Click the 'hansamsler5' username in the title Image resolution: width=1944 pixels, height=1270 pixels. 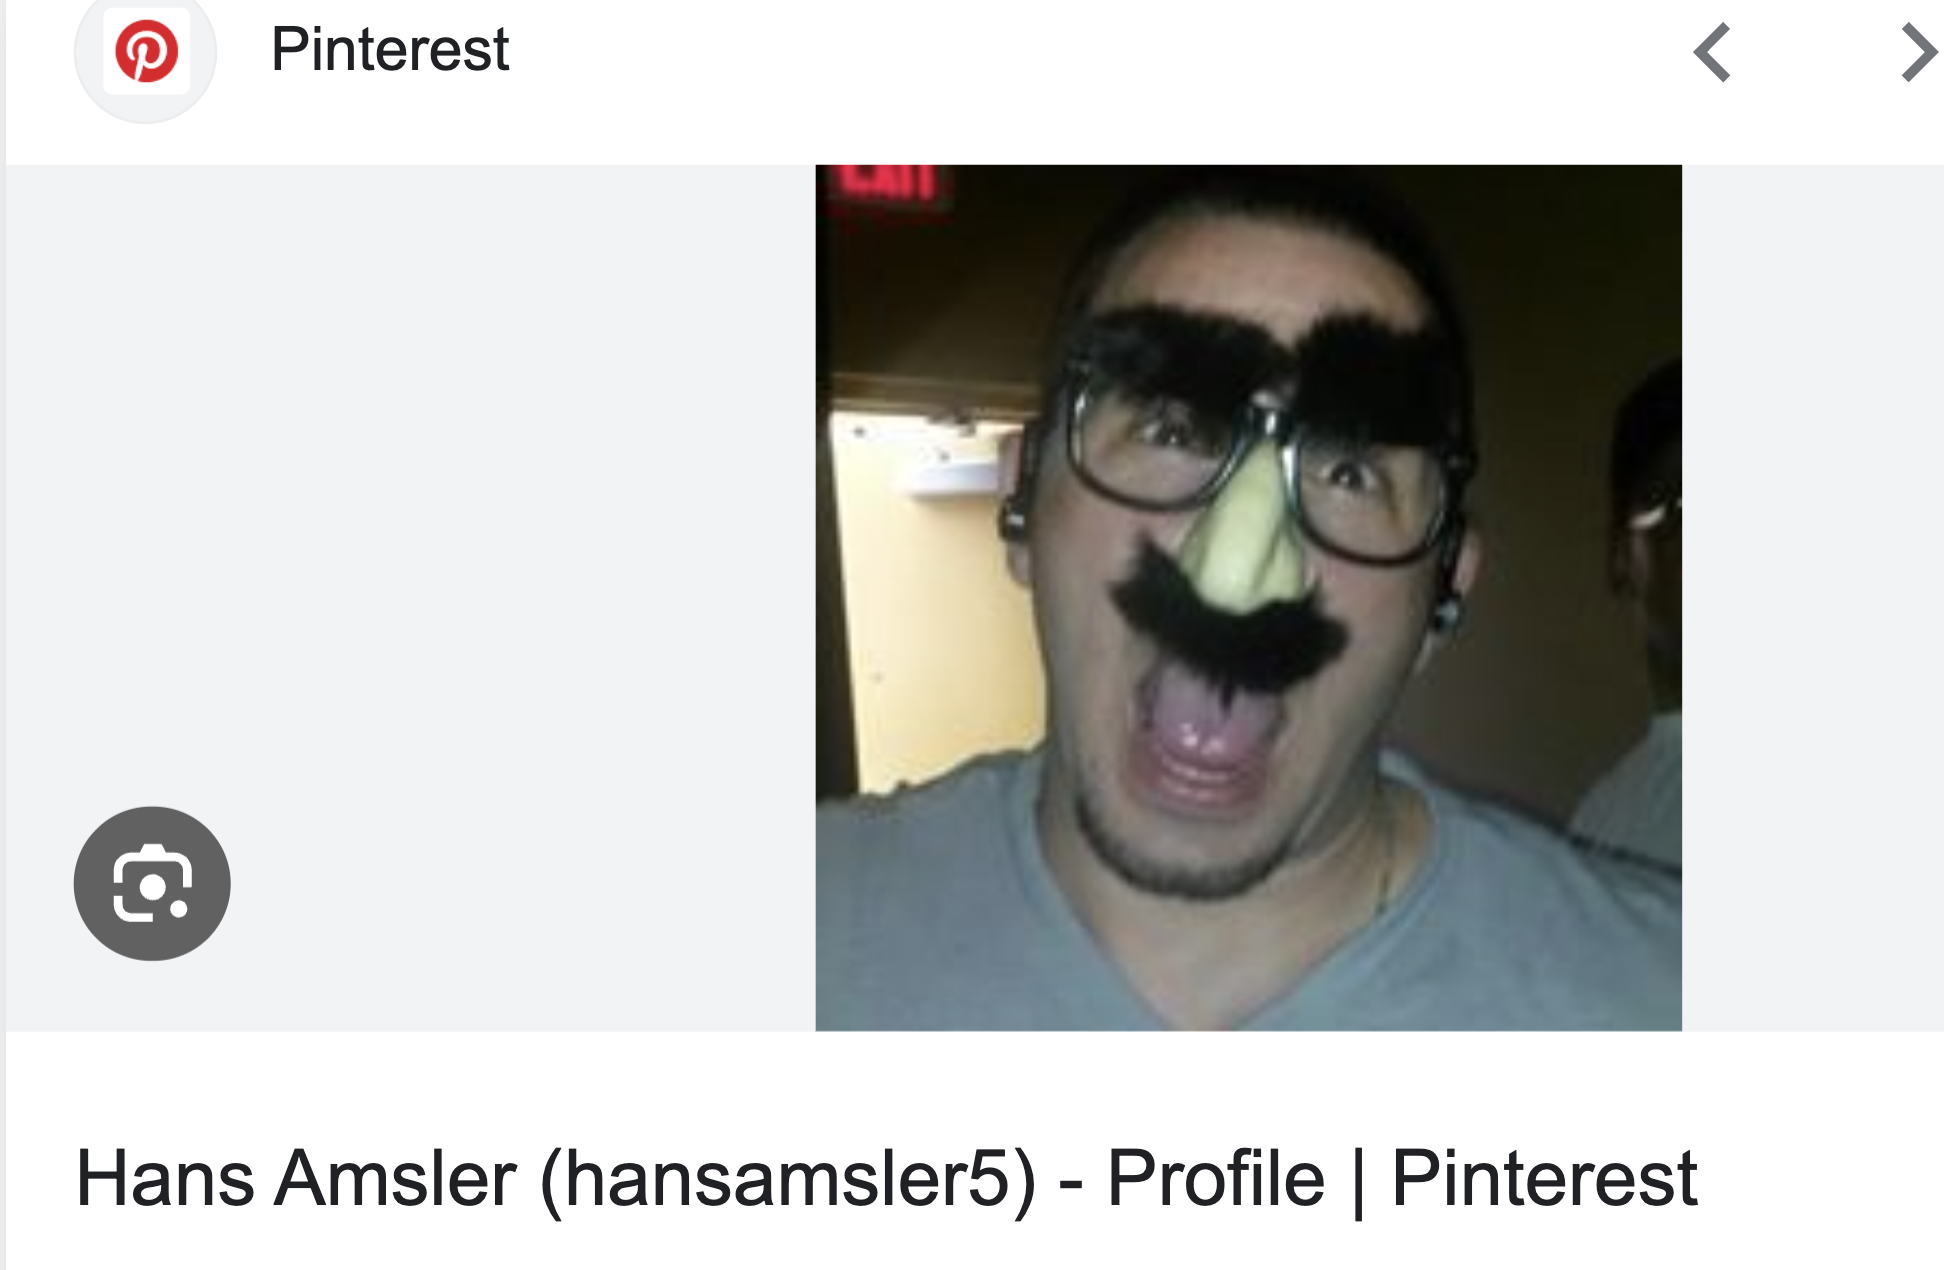(787, 1179)
